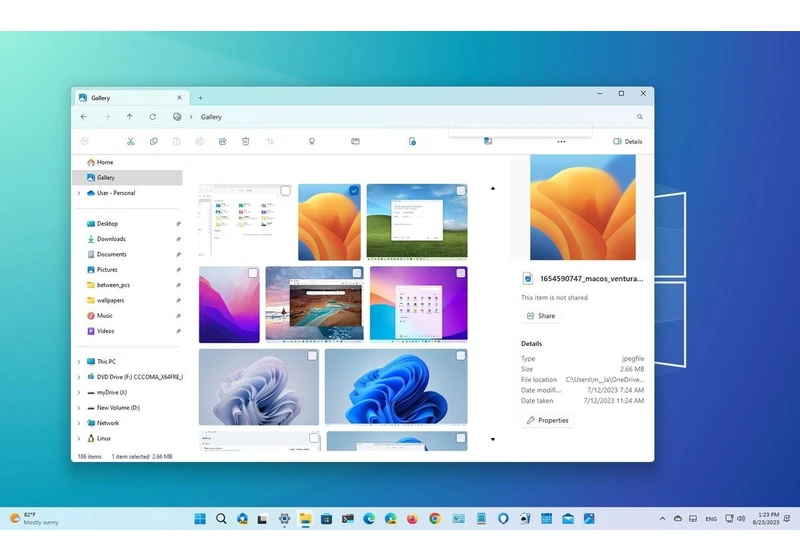
Task: Click the Delete trash can icon
Action: pyautogui.click(x=245, y=141)
